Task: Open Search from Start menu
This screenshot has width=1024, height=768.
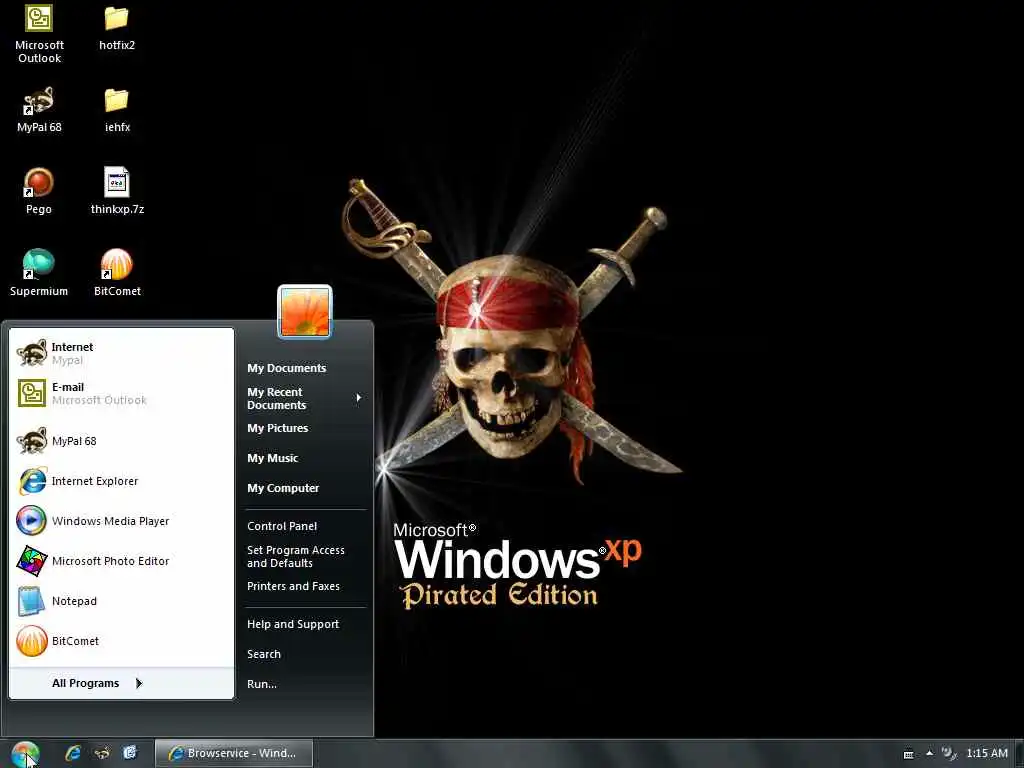Action: click(x=264, y=654)
